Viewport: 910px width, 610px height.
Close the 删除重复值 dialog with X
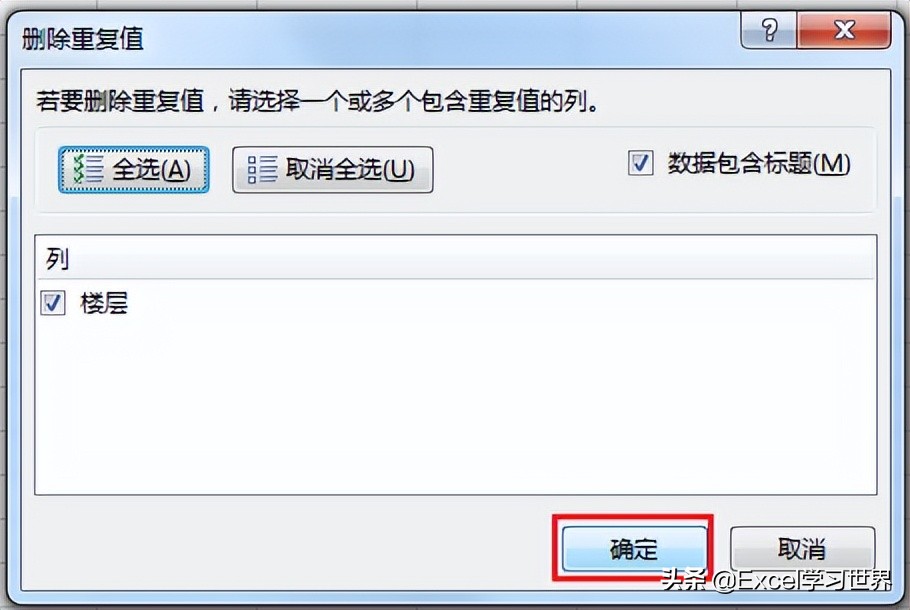[844, 30]
